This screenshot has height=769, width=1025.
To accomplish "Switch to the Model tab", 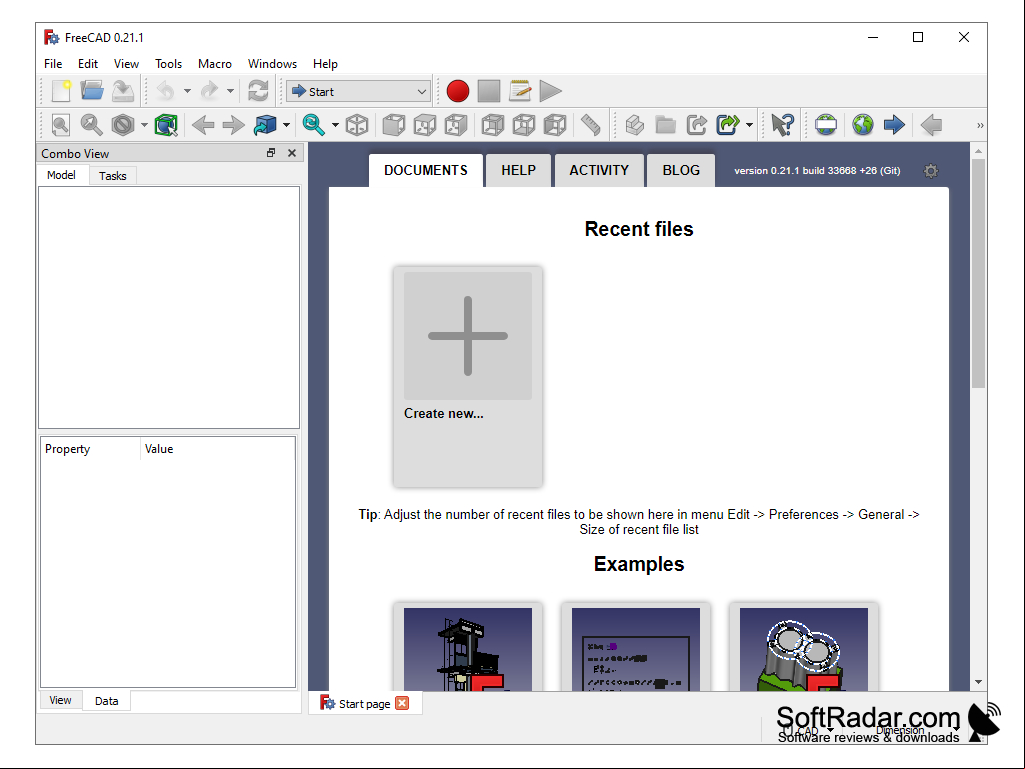I will pyautogui.click(x=61, y=175).
